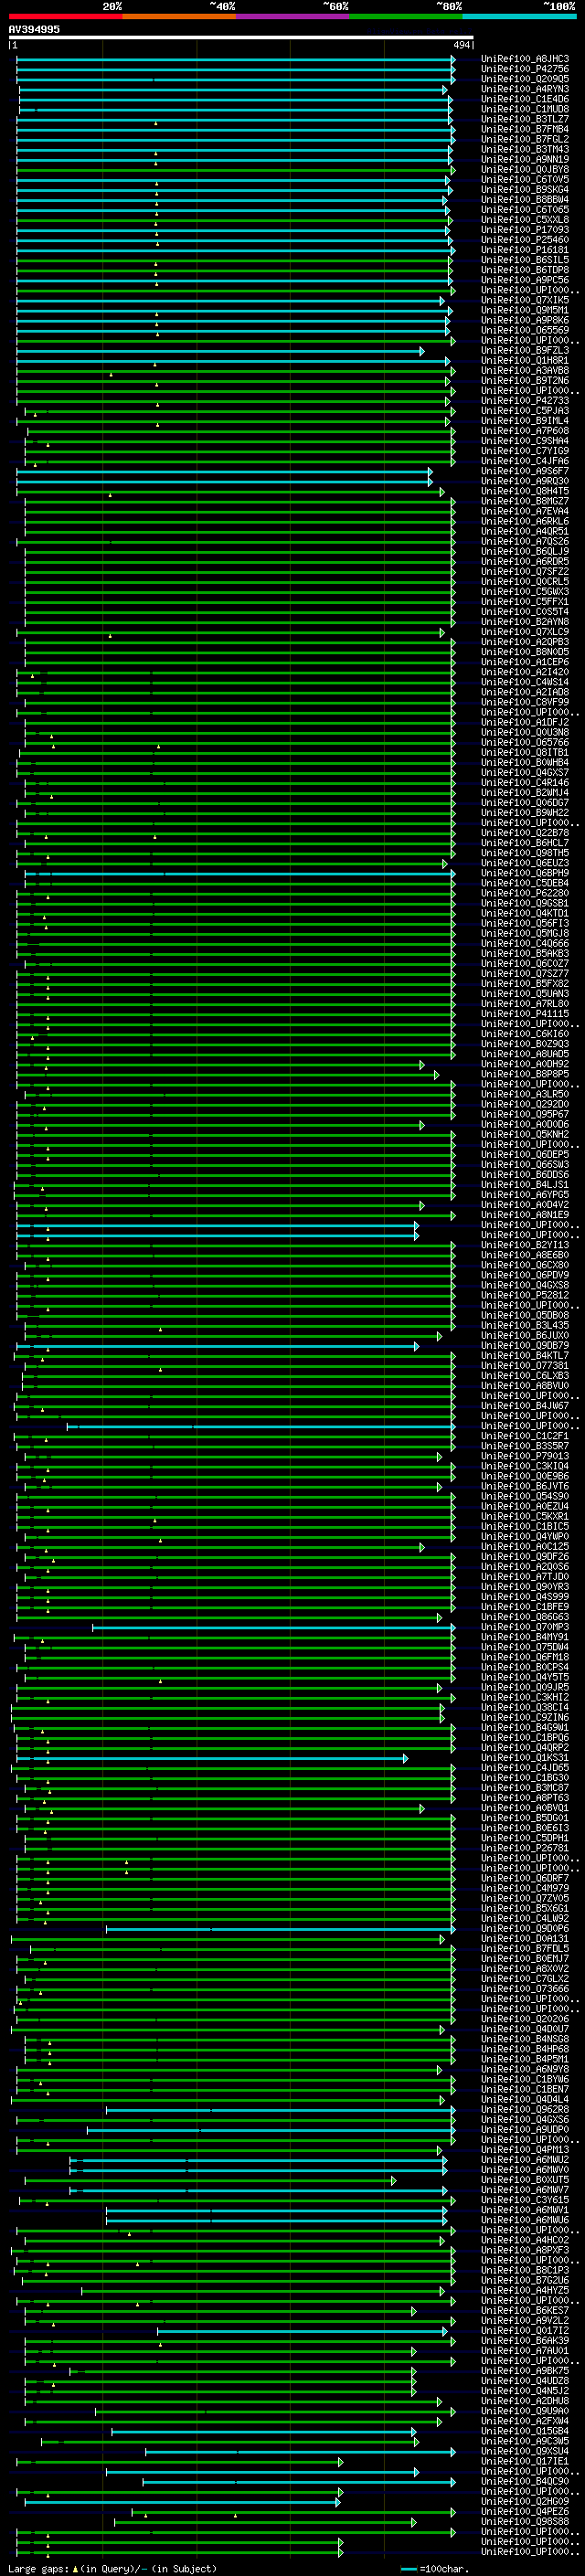The width and height of the screenshot is (585, 2576).
Task: Select the UniRef100_A4QR51 label
Action: [525, 531]
